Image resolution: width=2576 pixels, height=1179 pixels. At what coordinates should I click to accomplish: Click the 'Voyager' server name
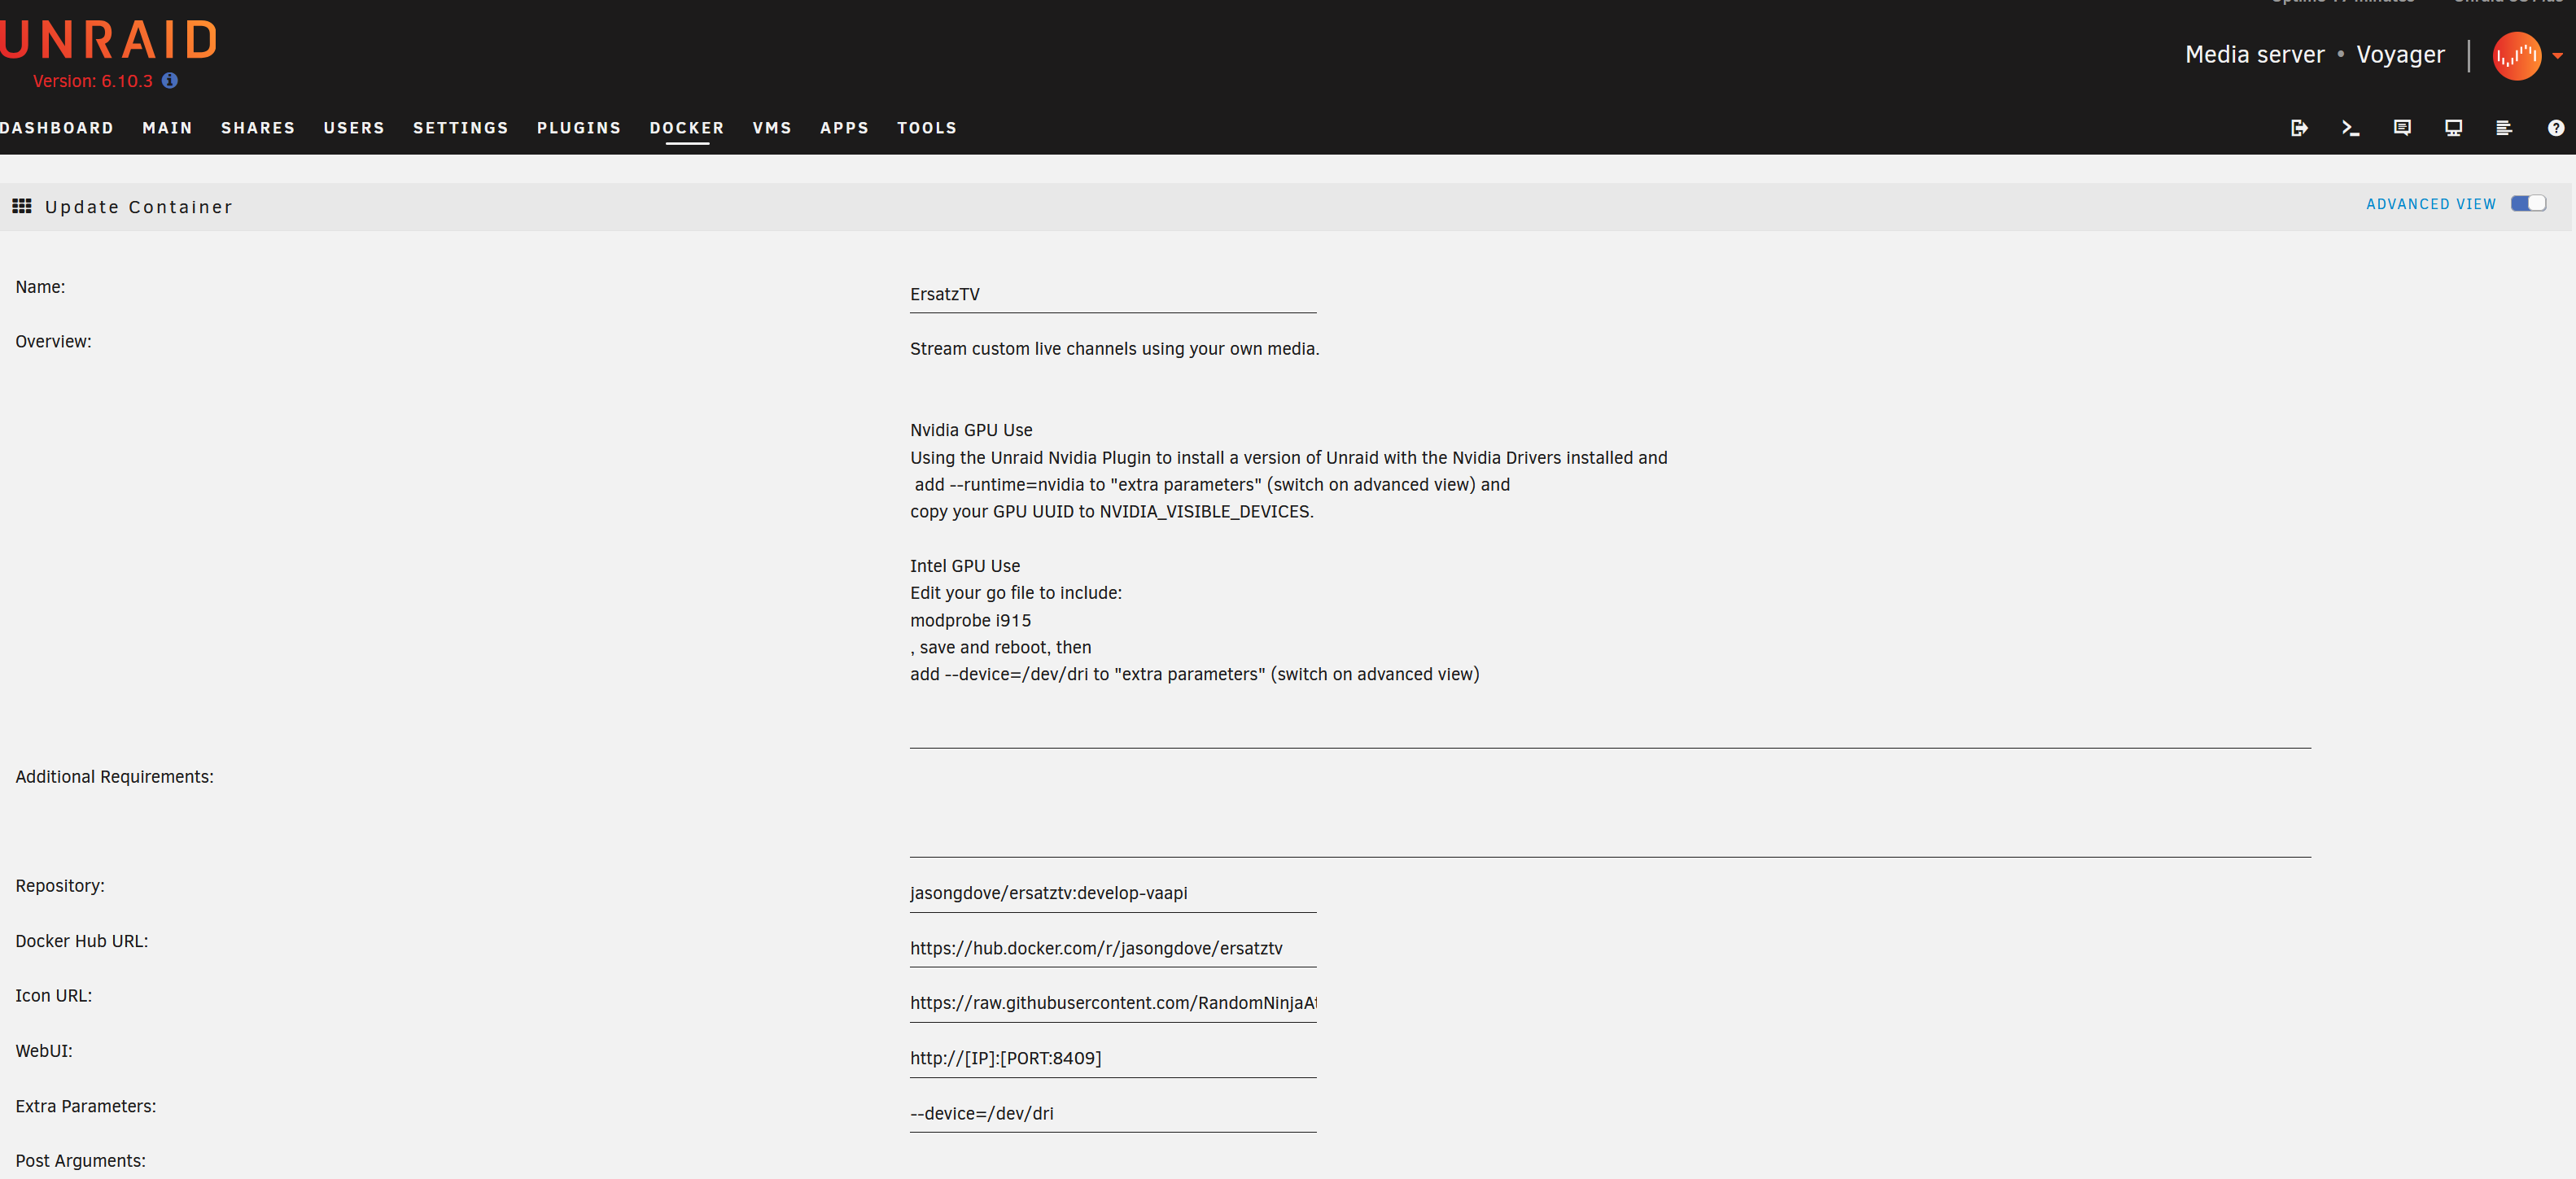coord(2400,55)
